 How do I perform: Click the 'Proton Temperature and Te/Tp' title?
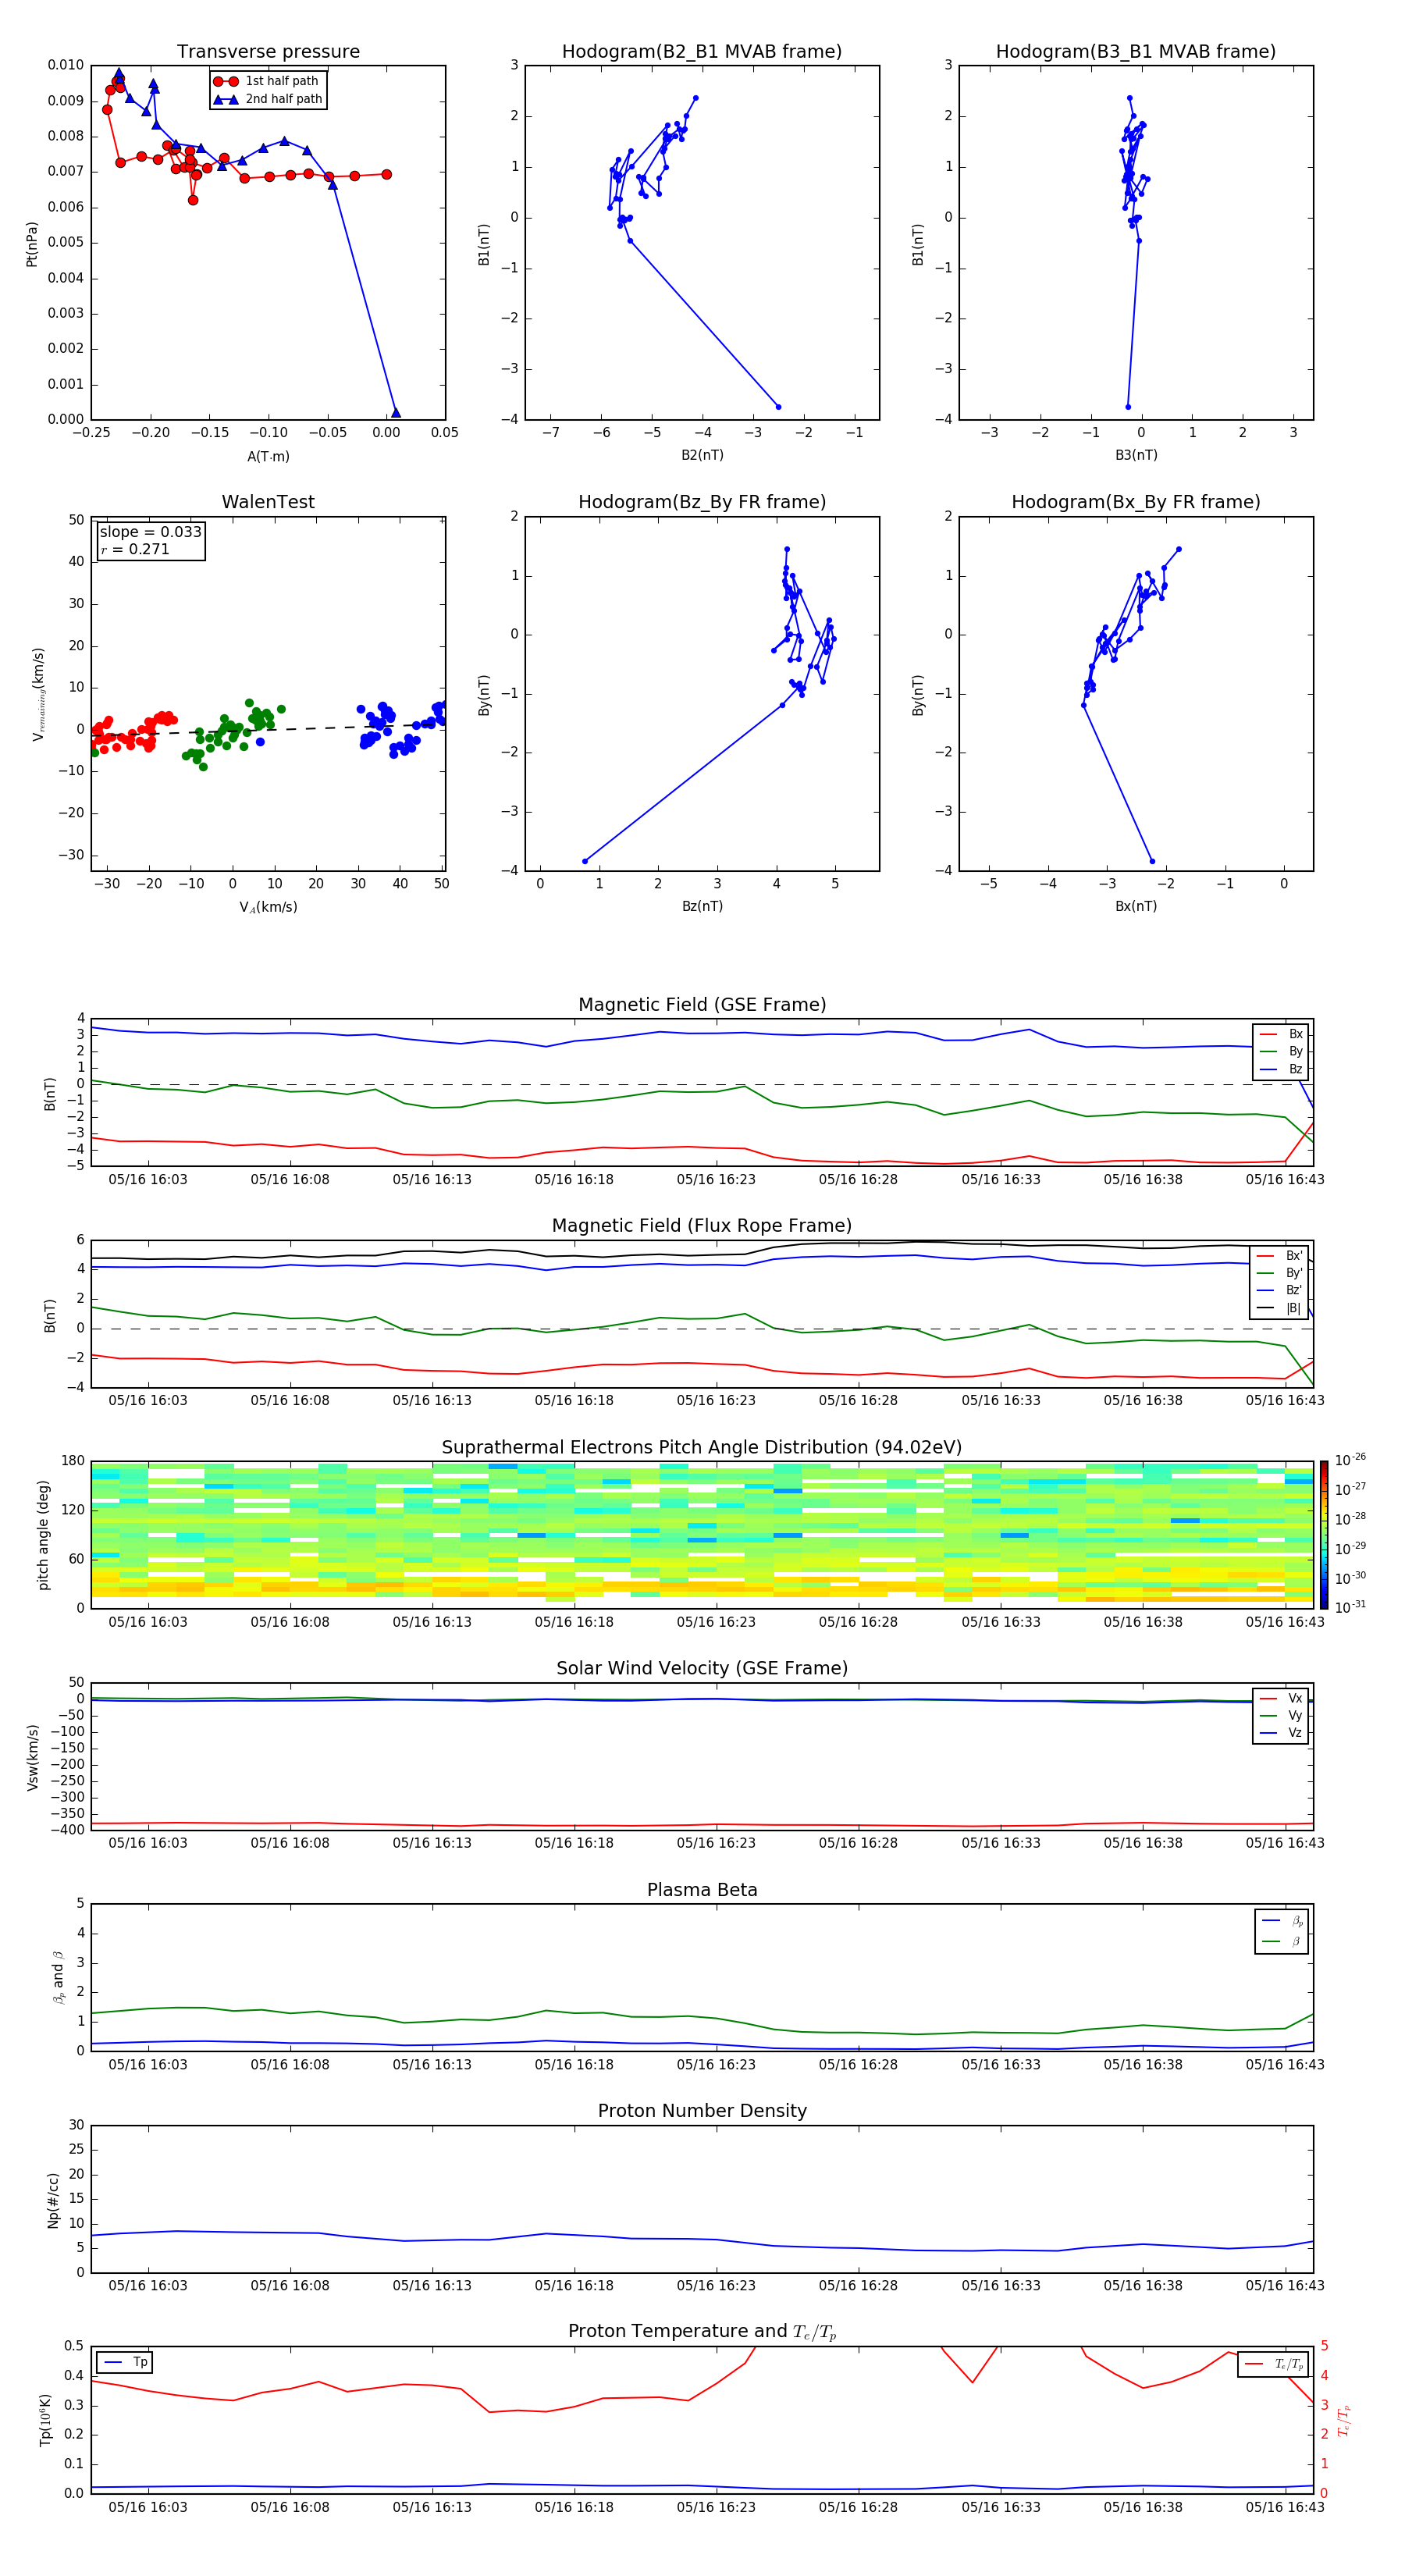point(702,2333)
